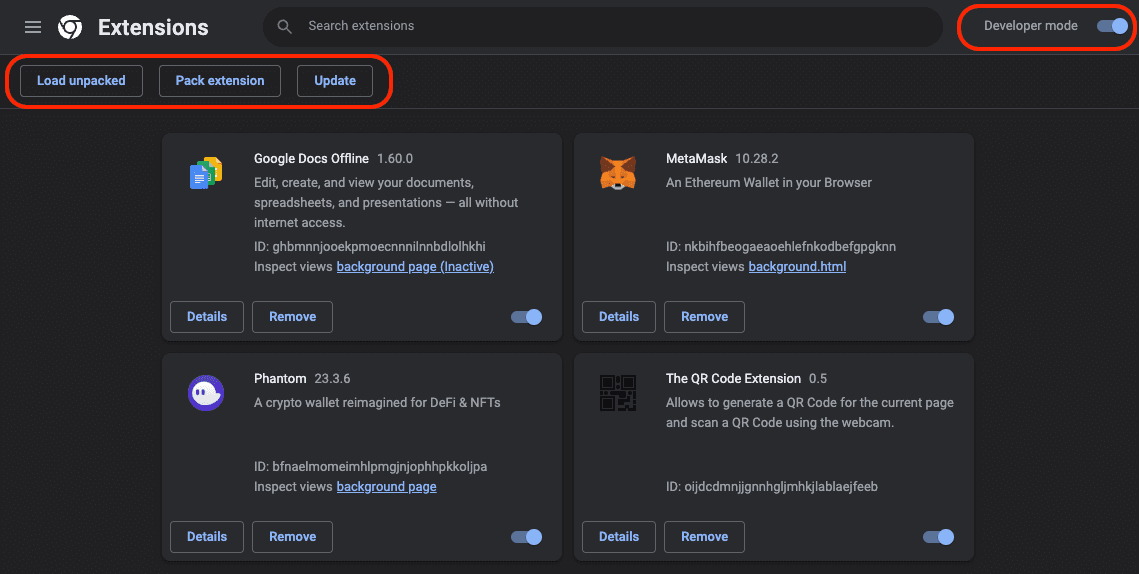Click Load unpacked button
Screen dimensions: 1139x574
click(81, 81)
